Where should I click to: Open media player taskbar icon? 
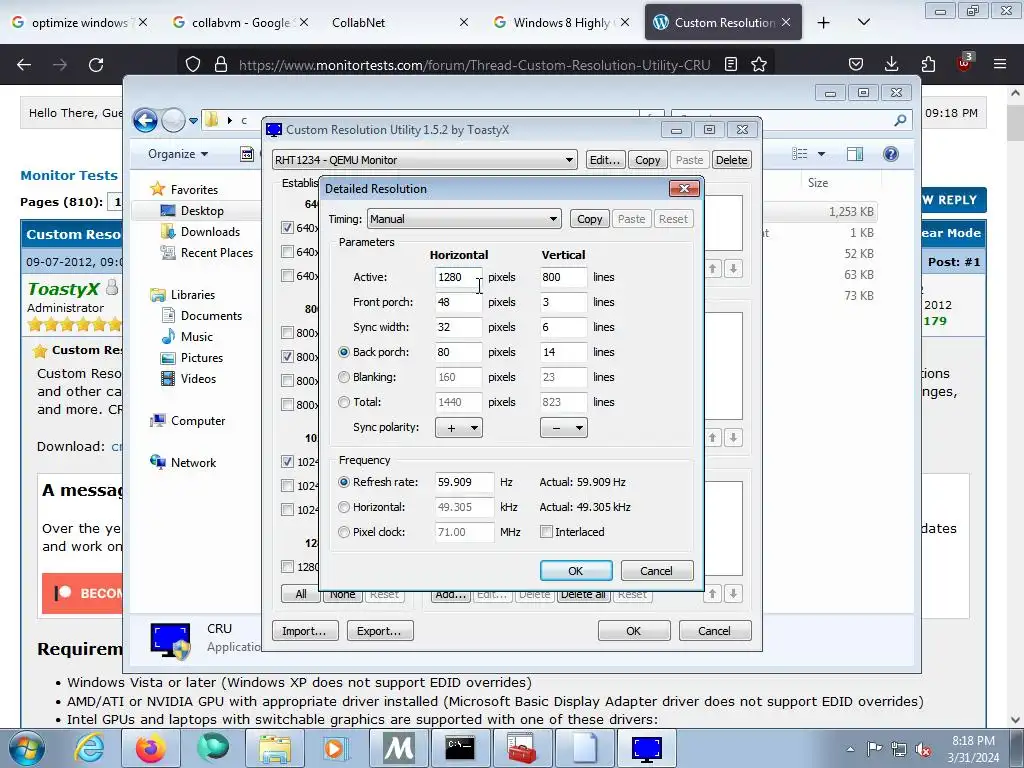336,748
